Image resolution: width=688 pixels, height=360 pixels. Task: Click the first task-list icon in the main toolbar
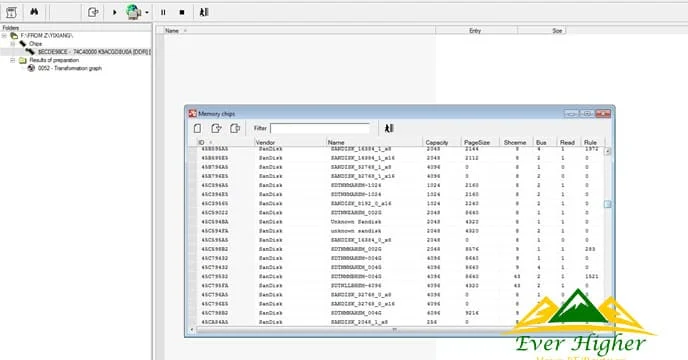pos(11,12)
